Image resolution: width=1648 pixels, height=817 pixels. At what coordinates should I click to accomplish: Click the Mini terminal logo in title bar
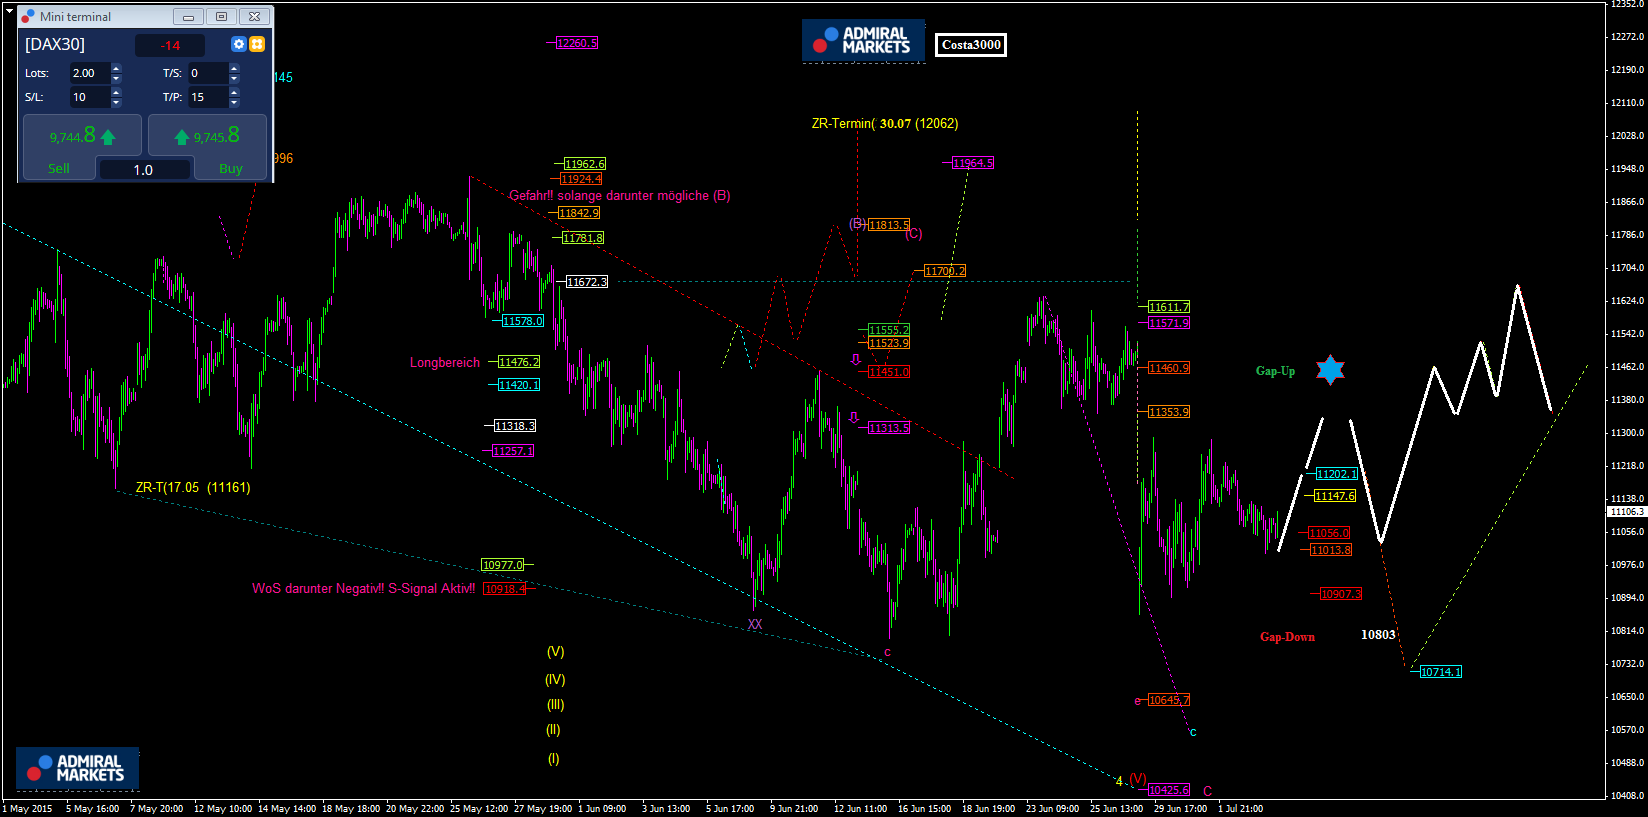pos(28,17)
